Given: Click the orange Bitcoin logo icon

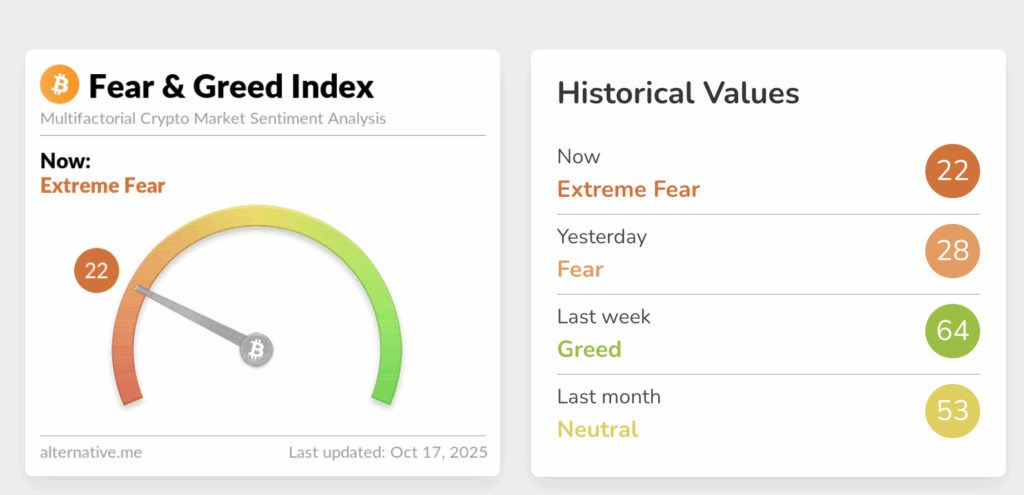Looking at the screenshot, I should click(x=59, y=85).
